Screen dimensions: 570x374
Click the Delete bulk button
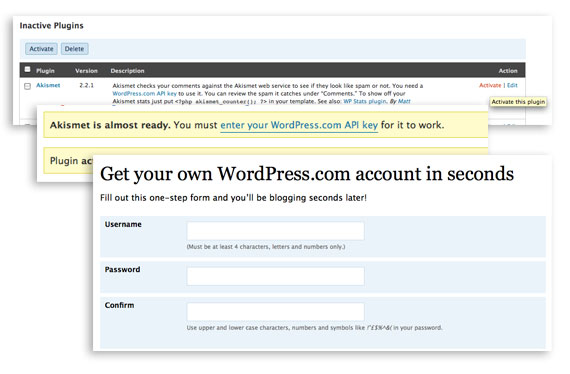(x=75, y=49)
